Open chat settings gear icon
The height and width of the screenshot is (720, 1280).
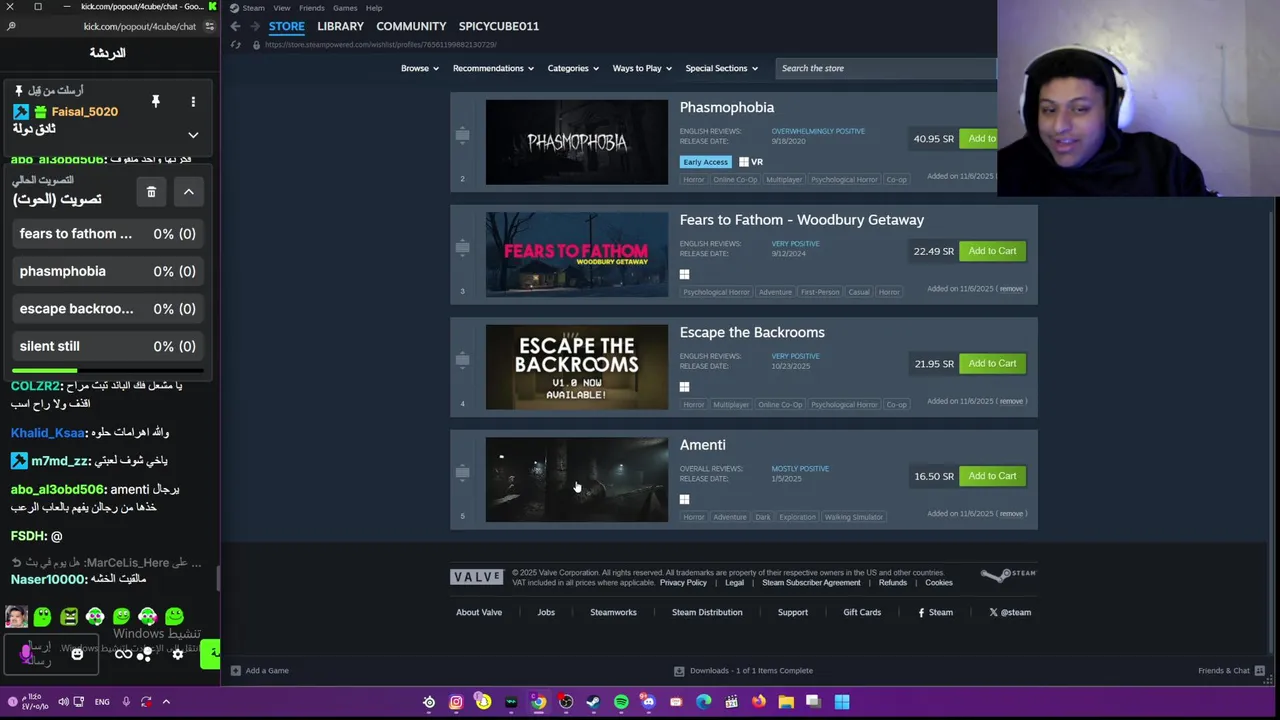(178, 654)
